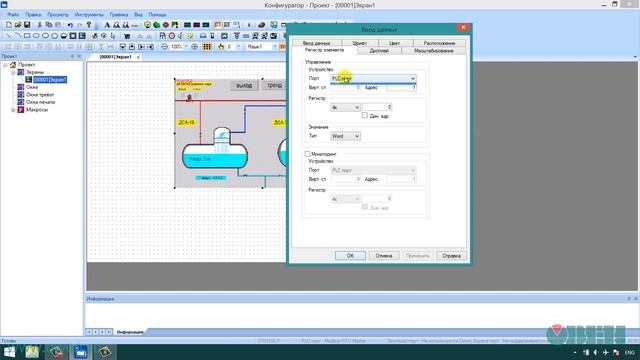The width and height of the screenshot is (640, 360).
Task: Open the '4x' register type dropdown
Action: tap(345, 107)
